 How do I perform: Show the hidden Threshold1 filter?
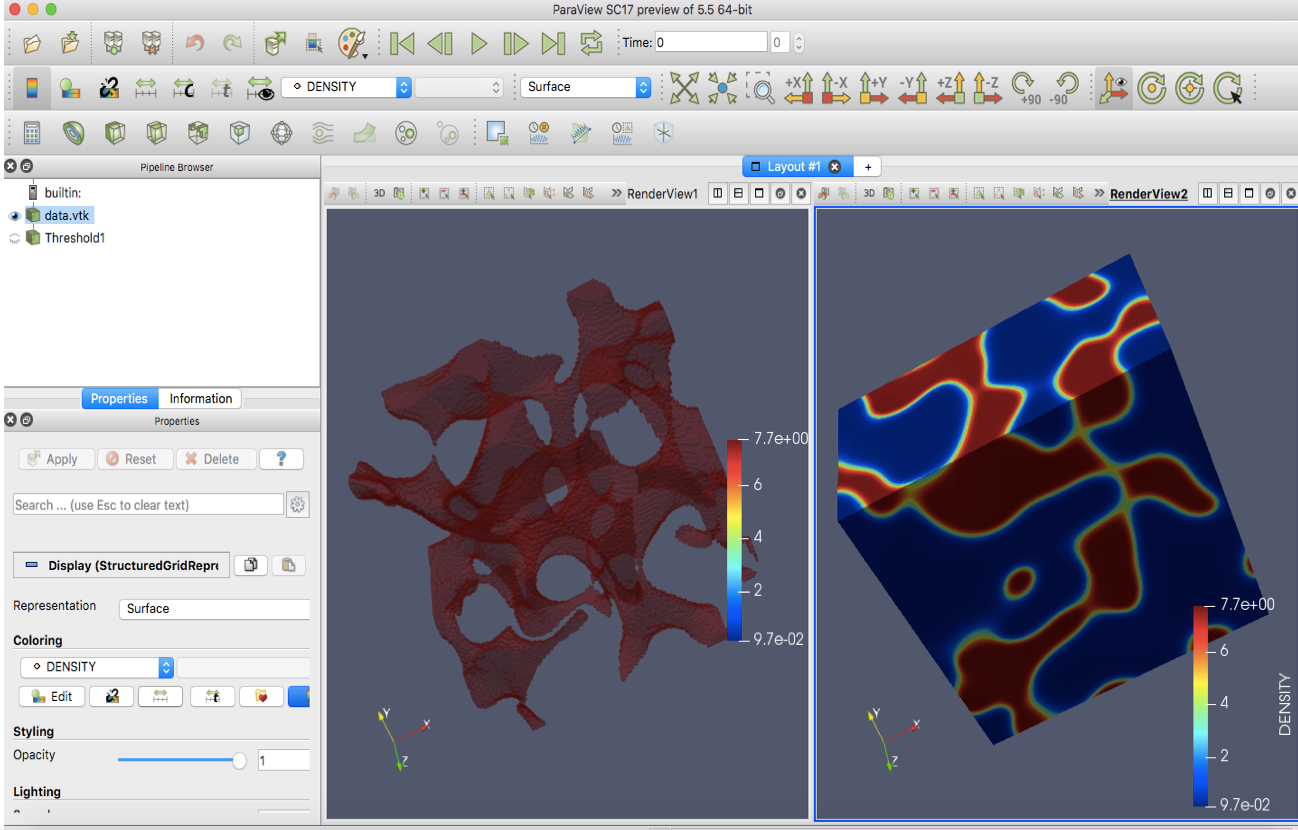coord(14,238)
